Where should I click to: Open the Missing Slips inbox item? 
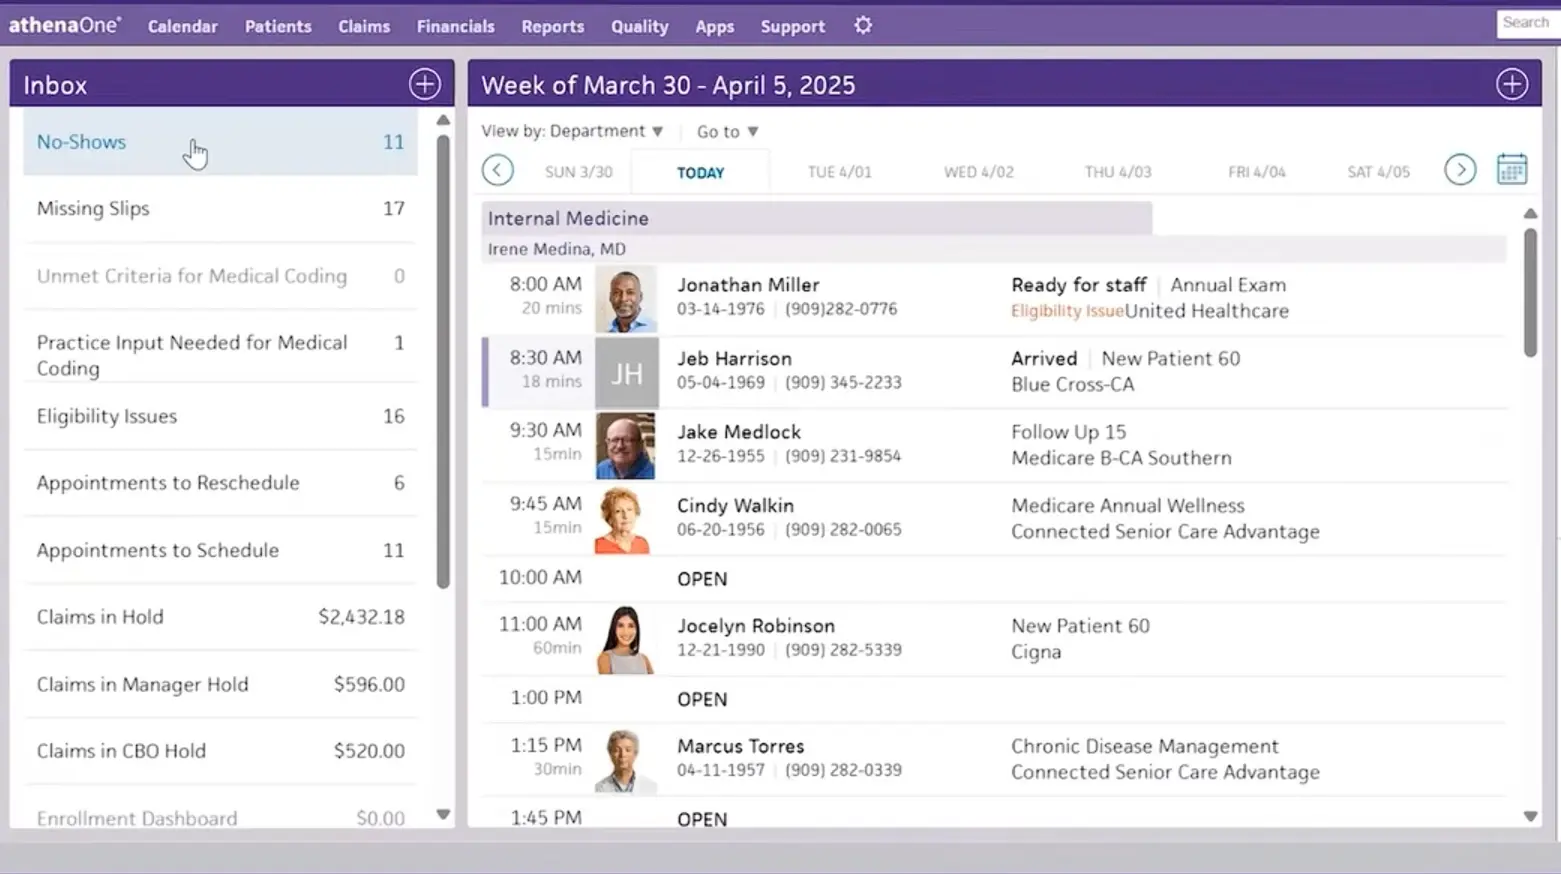tap(220, 208)
